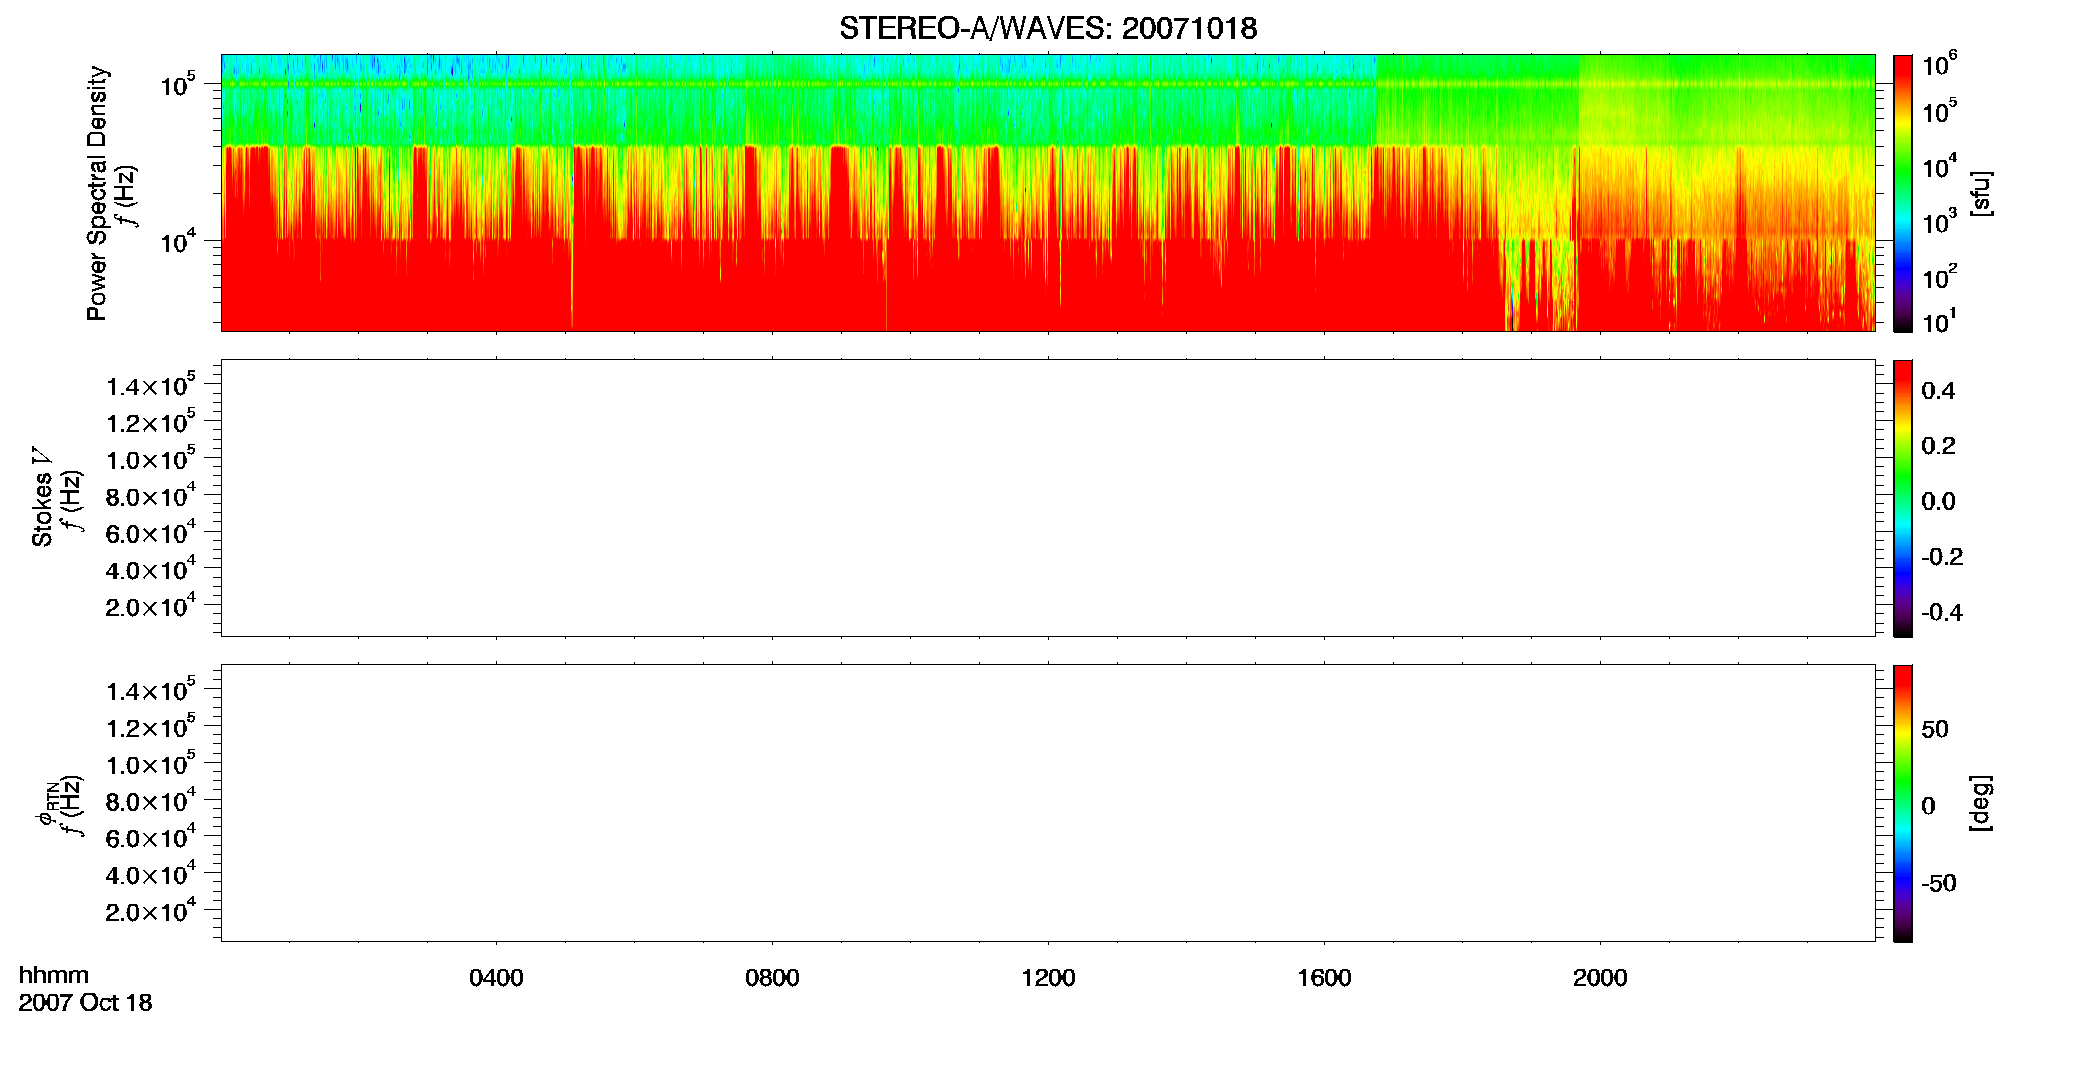Select the "Power Spectral Density" axis label
The image size is (2096, 1080).
click(97, 193)
